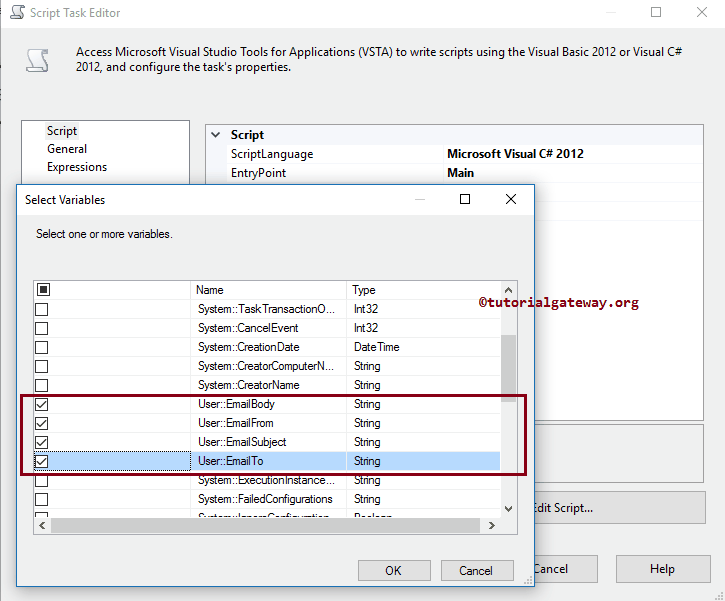725x601 pixels.
Task: Select the System::CreationDate row name
Action: (x=249, y=347)
